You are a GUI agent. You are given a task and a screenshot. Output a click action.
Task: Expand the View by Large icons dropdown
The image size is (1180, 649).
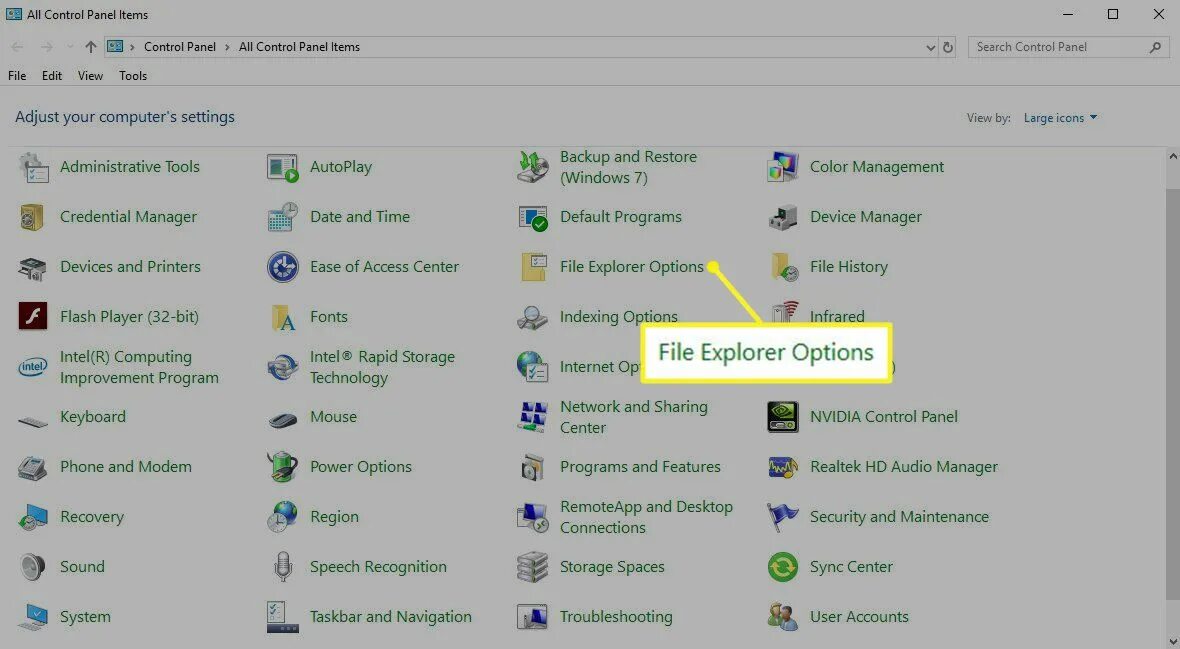(x=1060, y=117)
